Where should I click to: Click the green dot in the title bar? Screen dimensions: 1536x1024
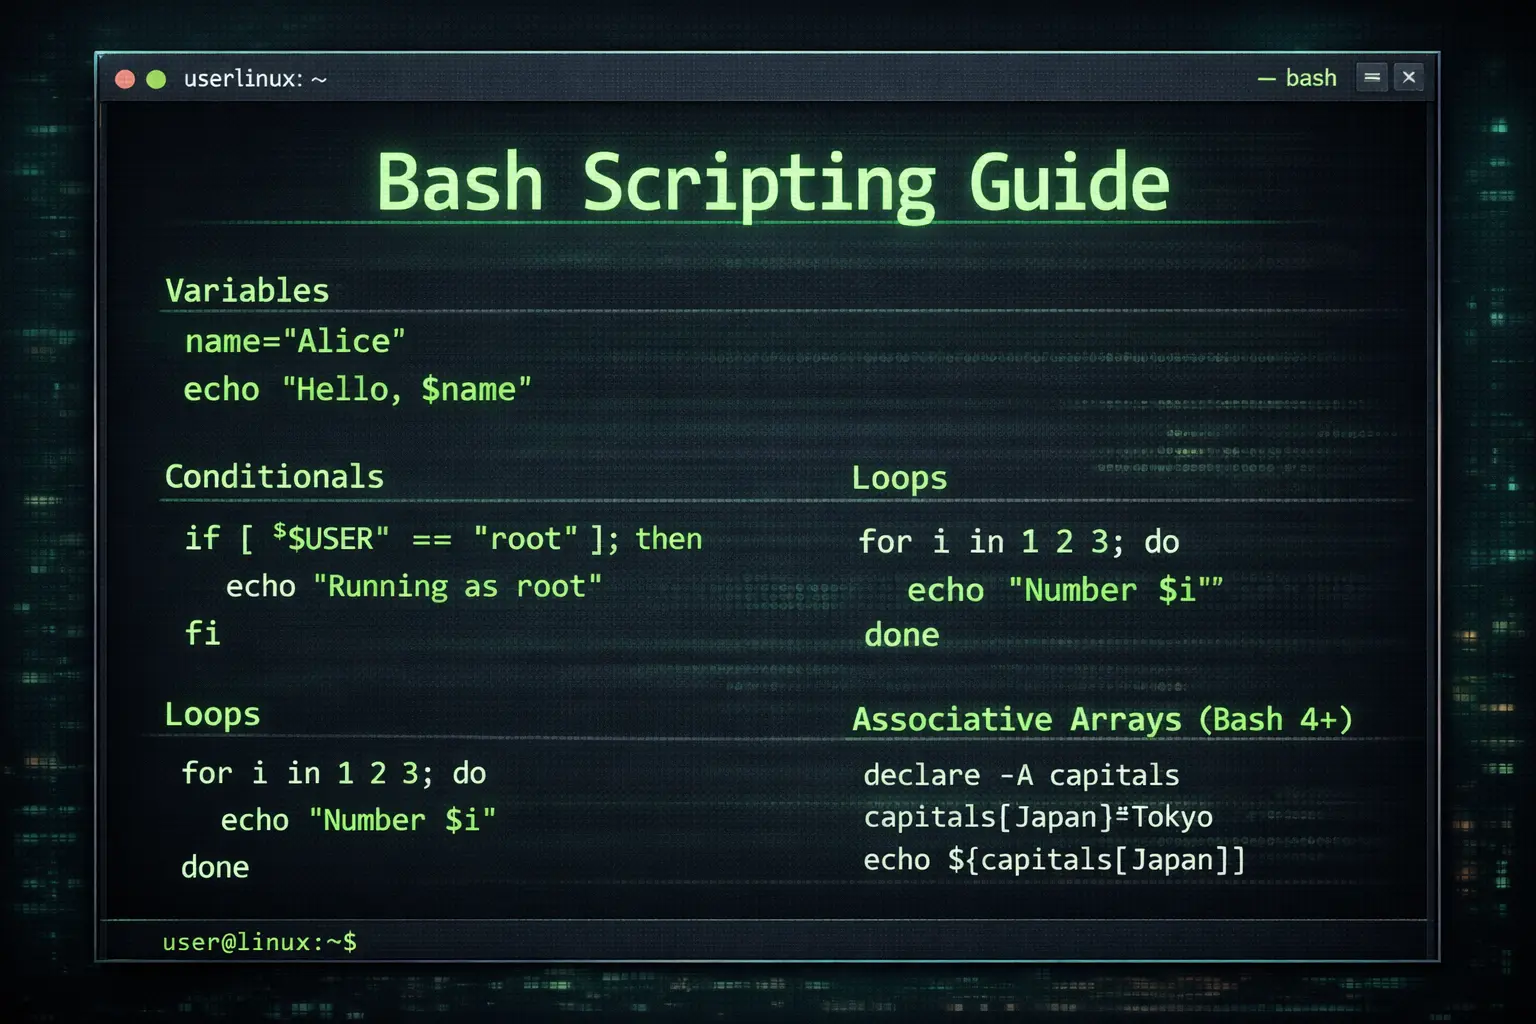pos(156,79)
